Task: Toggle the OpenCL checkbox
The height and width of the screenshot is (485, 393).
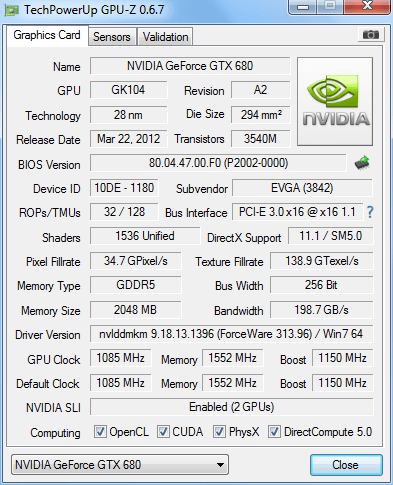Action: (100, 432)
